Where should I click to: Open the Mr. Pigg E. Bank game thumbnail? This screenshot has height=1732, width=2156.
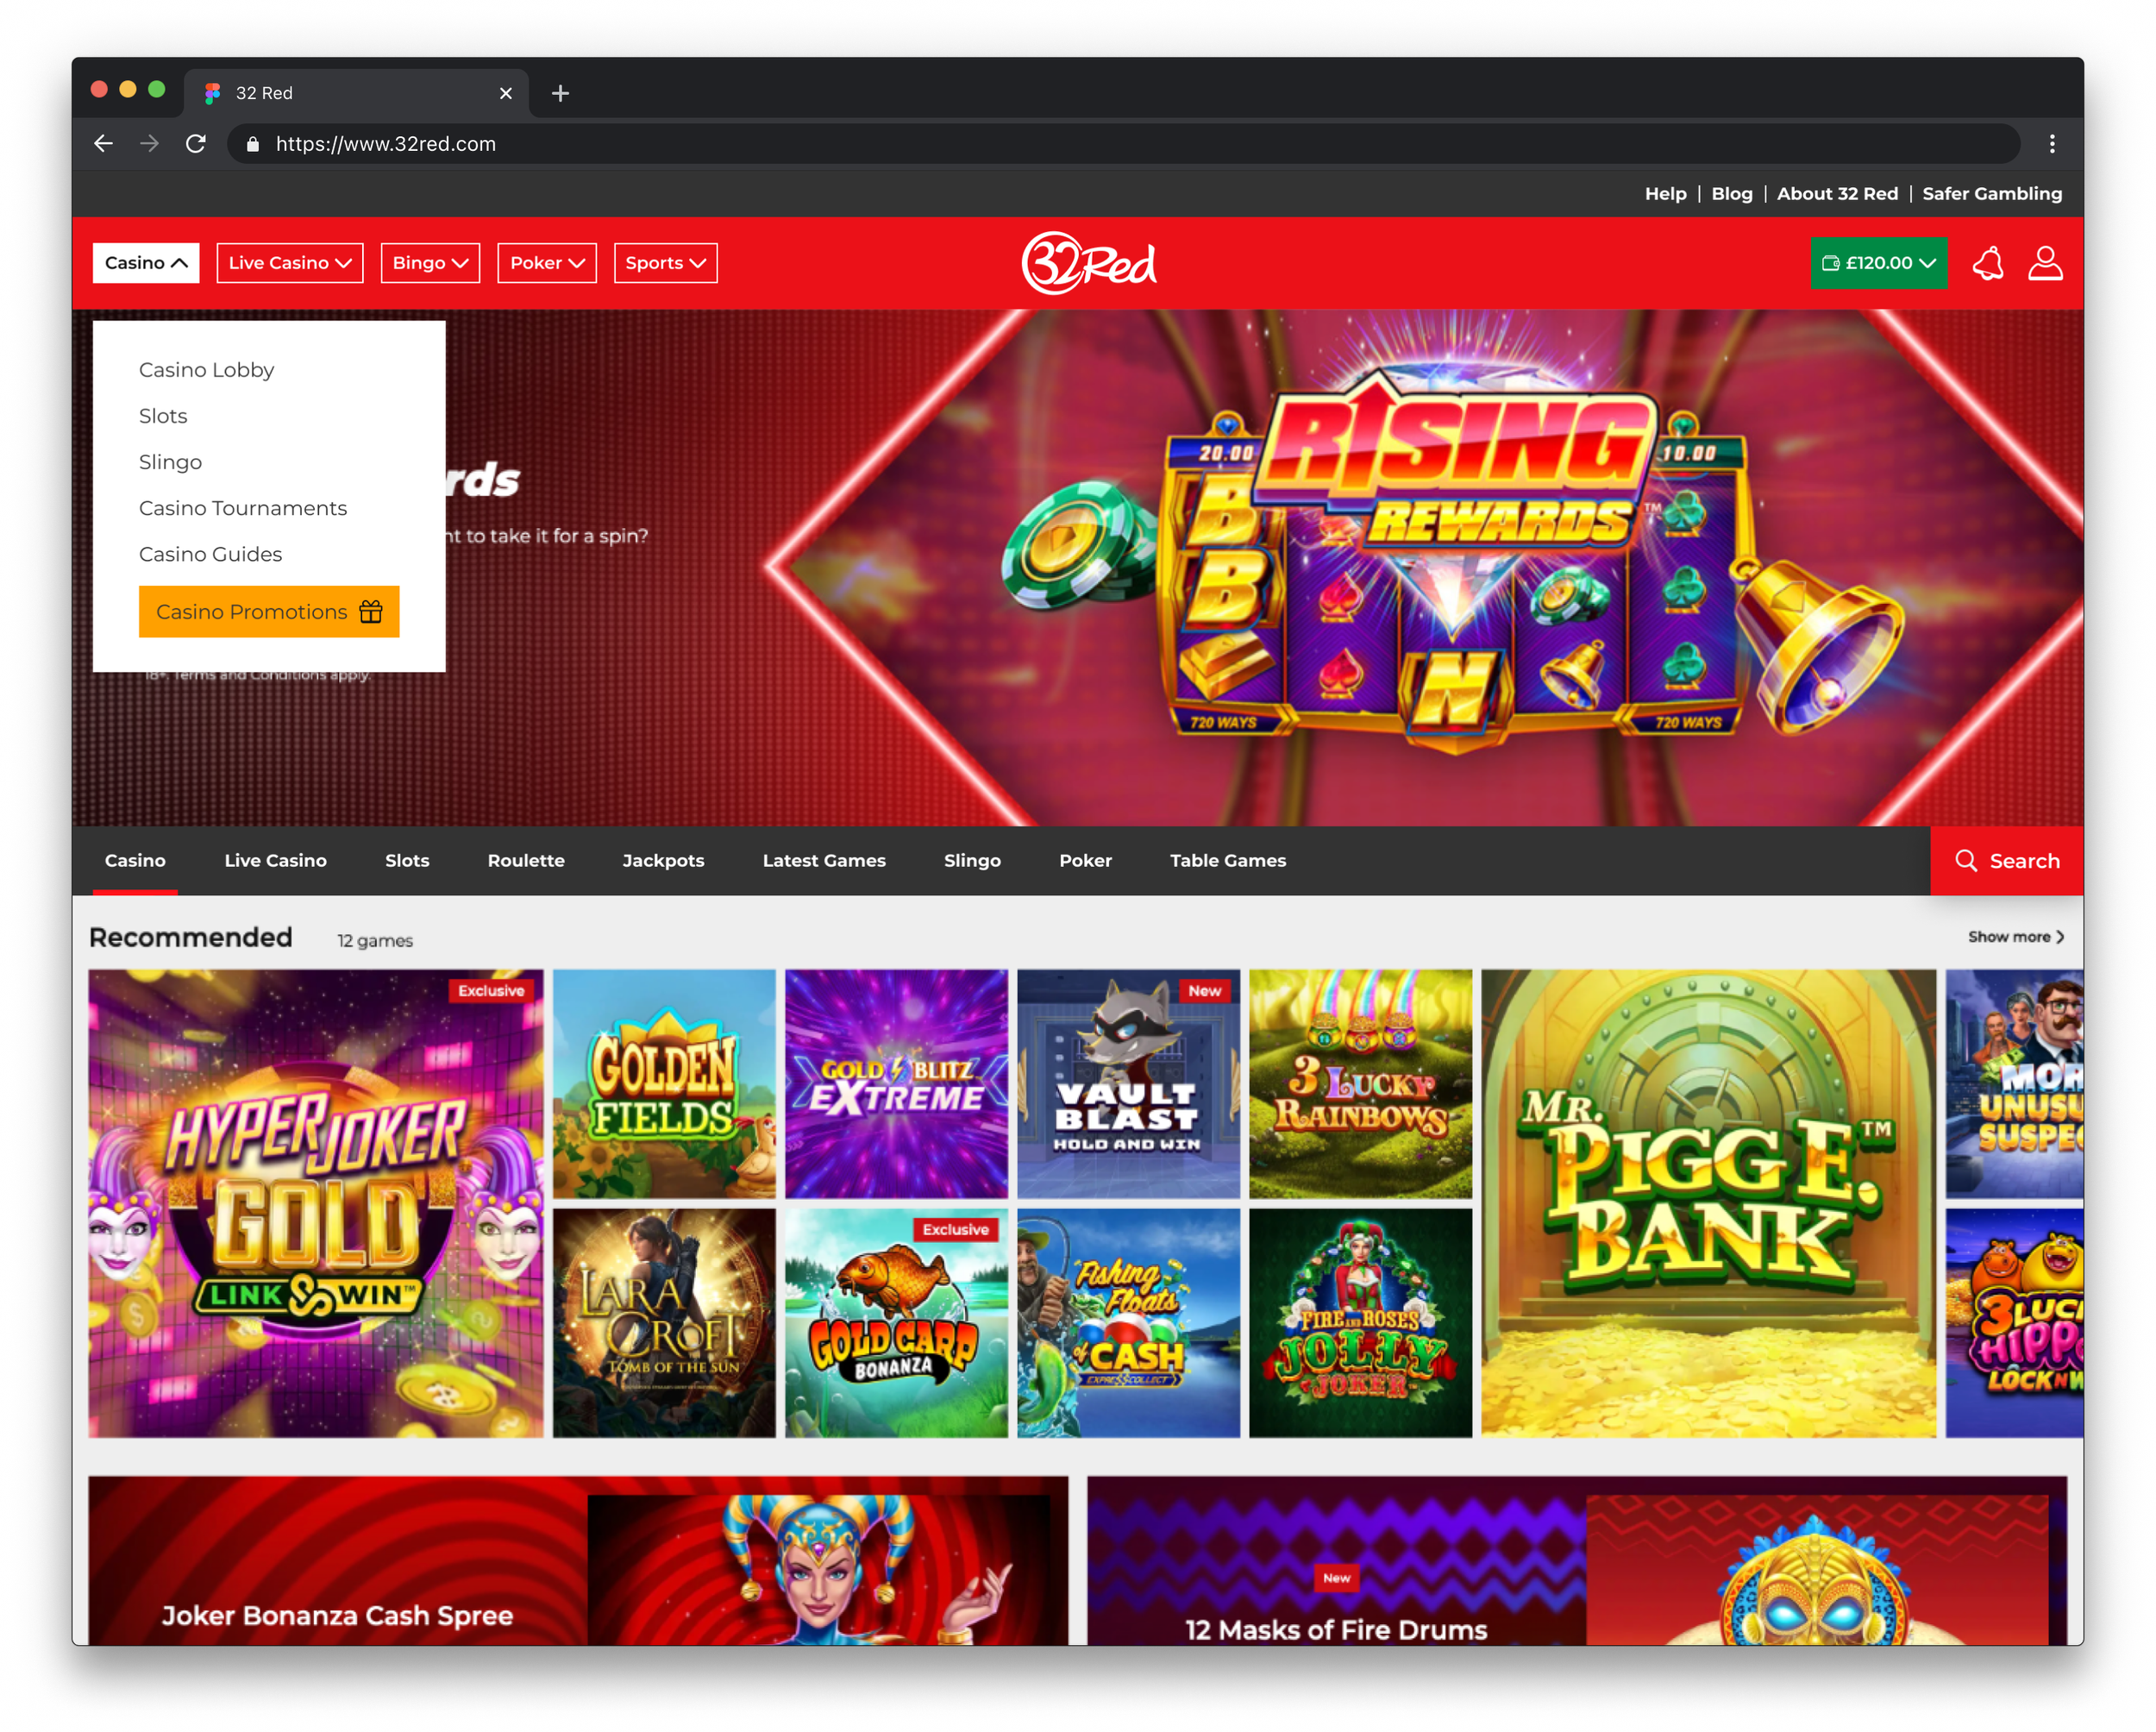point(1708,1203)
